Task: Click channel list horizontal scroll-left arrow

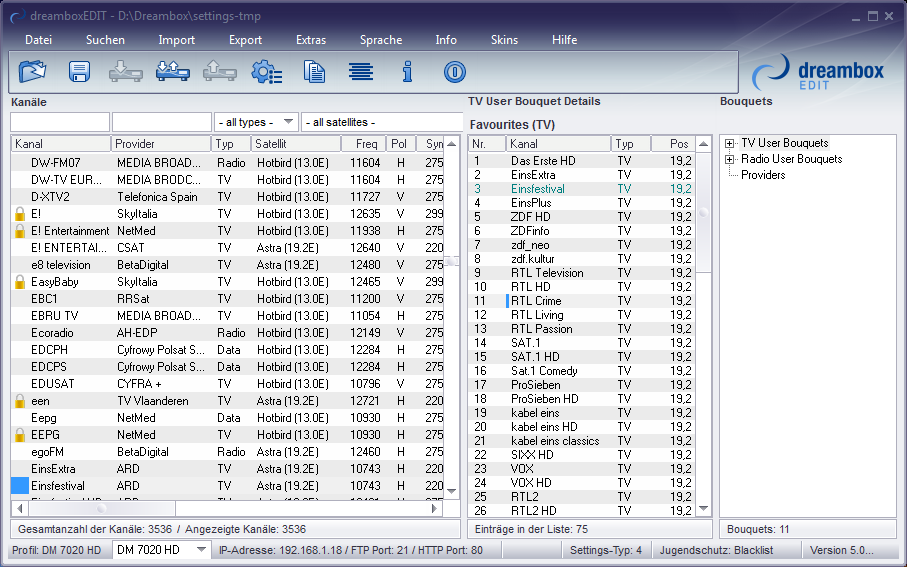Action: 20,509
